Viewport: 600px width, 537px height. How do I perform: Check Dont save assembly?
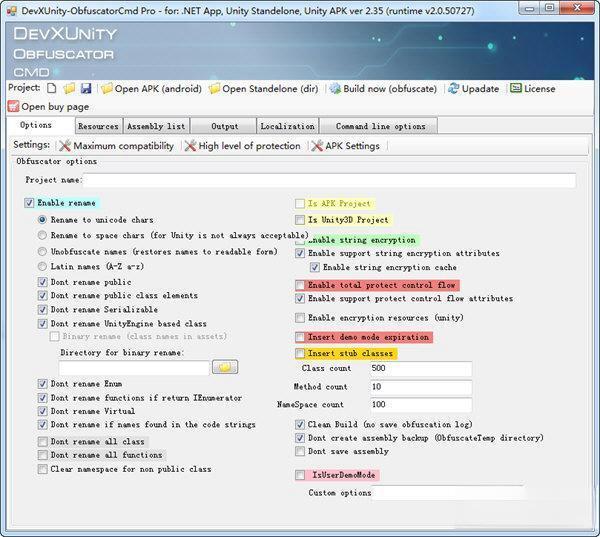pyautogui.click(x=300, y=451)
